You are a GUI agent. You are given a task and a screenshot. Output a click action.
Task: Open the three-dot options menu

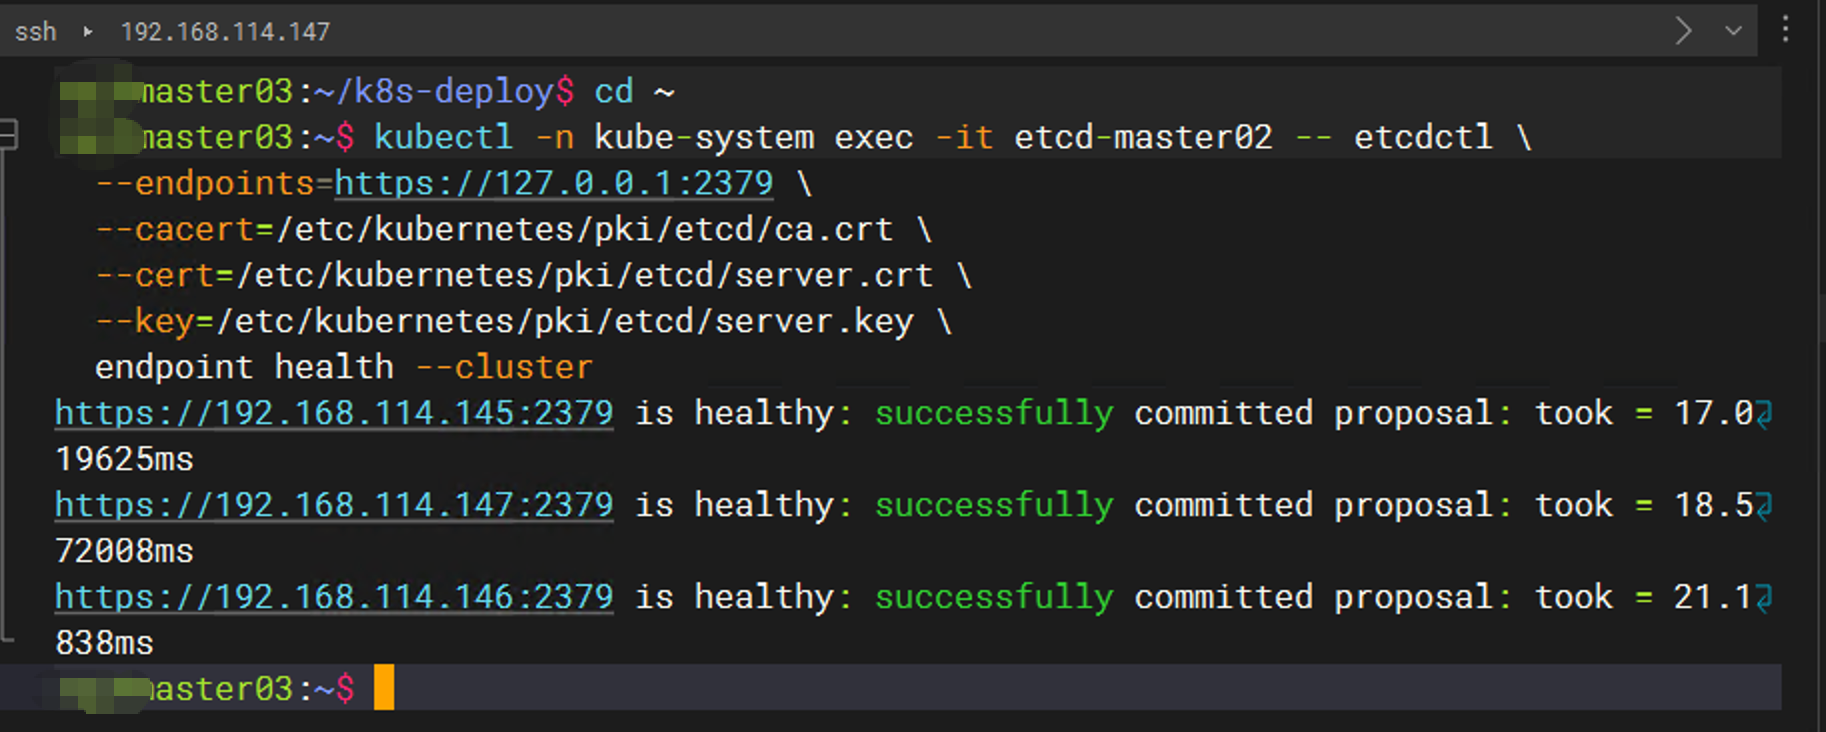click(x=1785, y=29)
